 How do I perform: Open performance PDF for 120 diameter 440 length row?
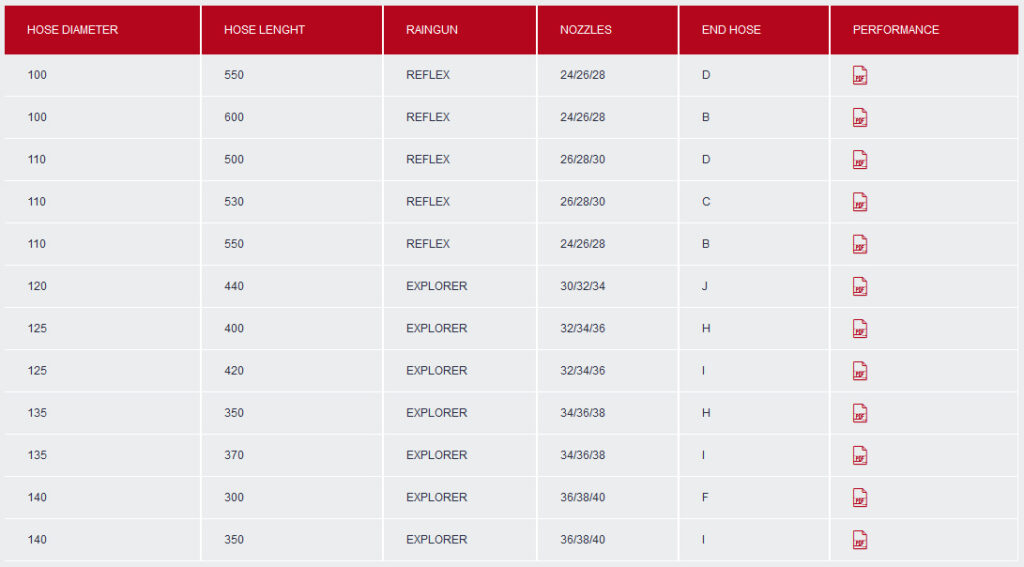click(x=859, y=286)
